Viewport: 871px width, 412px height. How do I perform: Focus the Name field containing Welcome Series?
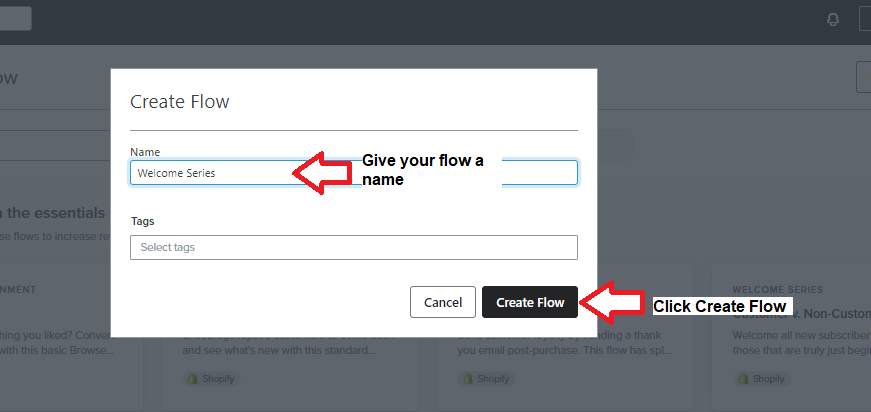(x=354, y=173)
